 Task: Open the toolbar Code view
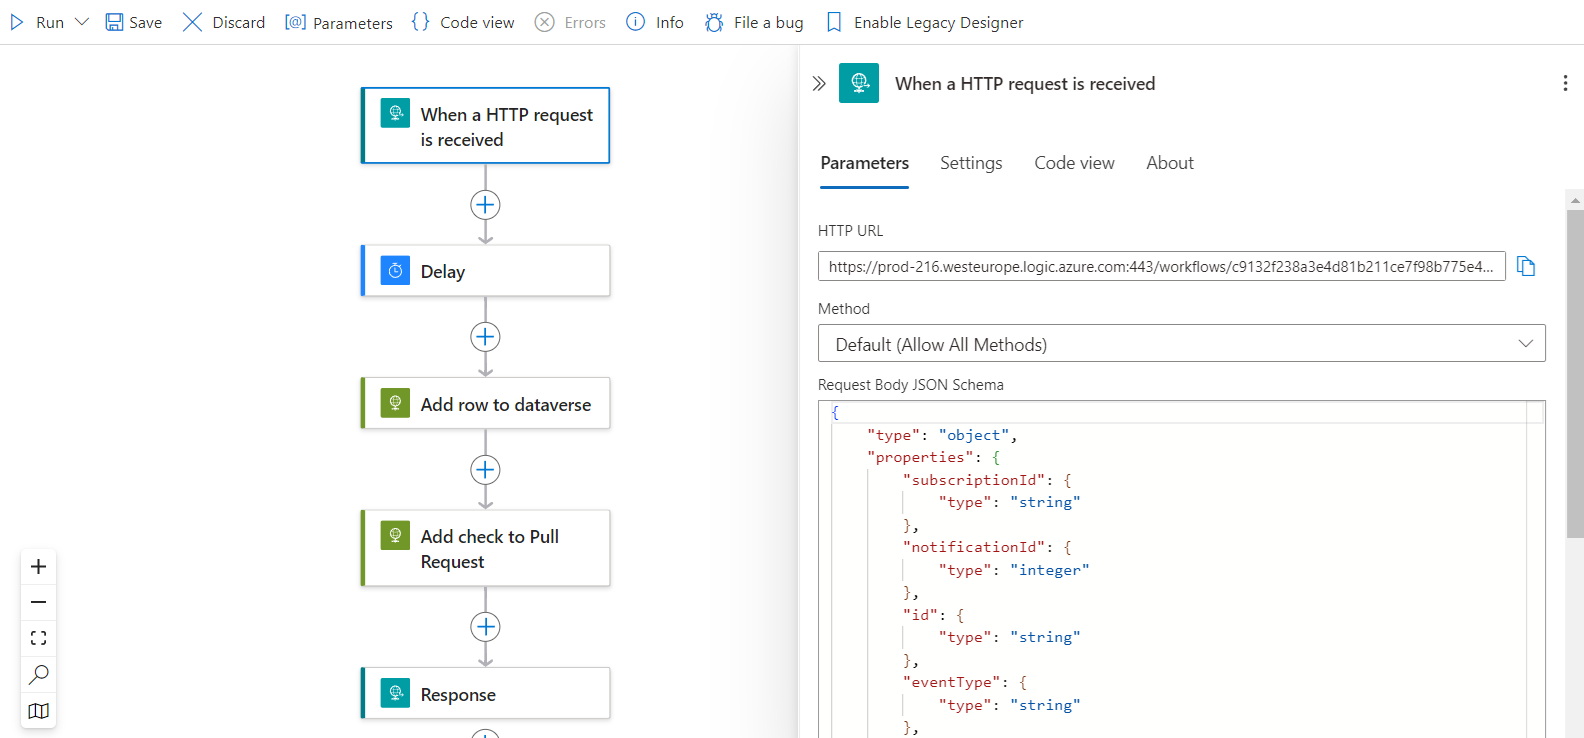463,22
